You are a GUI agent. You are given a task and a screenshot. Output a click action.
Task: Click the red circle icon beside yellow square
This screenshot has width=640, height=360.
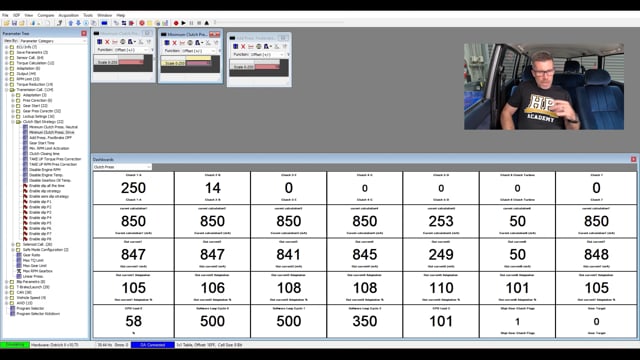click(x=142, y=23)
